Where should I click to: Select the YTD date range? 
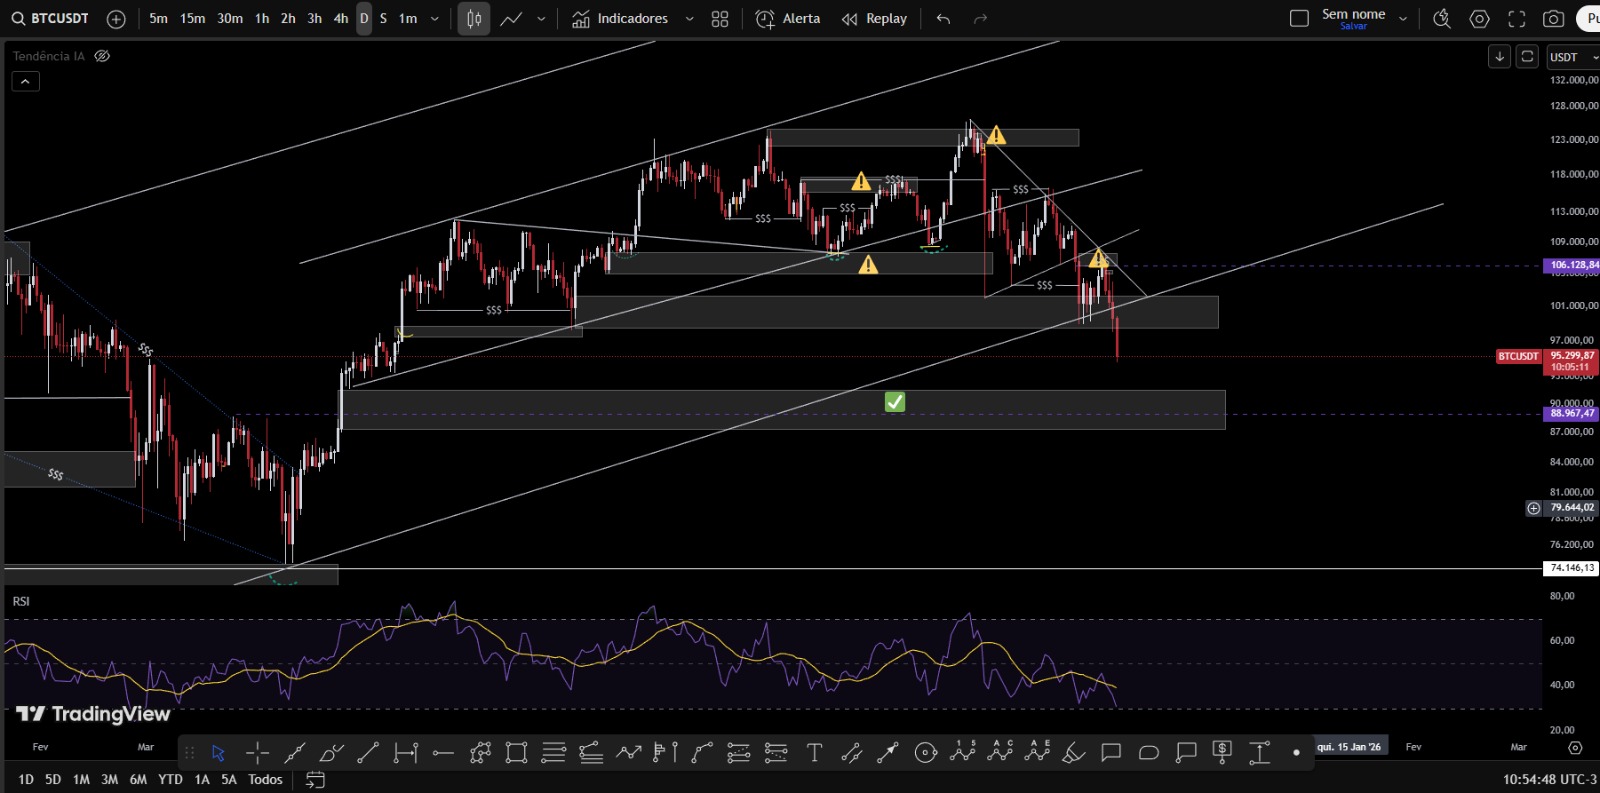click(x=170, y=780)
